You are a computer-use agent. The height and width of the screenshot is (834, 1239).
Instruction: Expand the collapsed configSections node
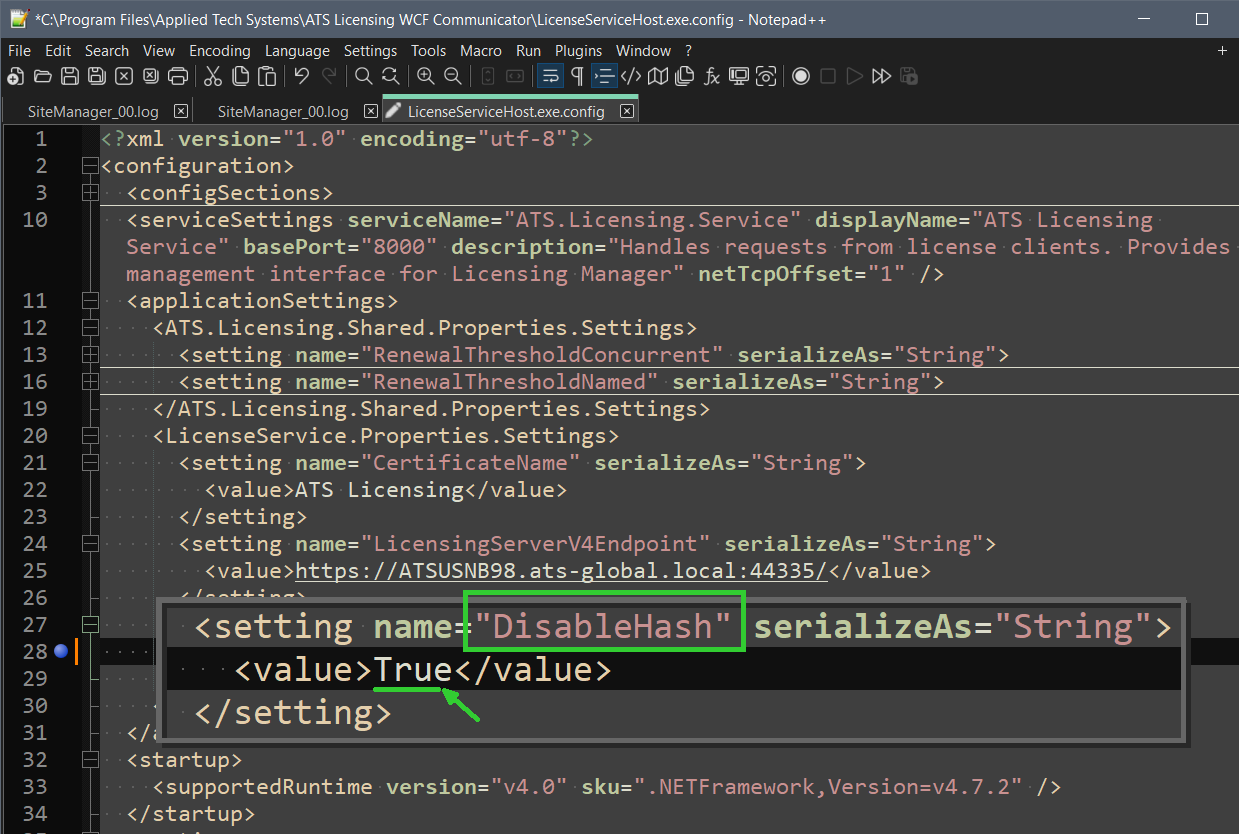(x=90, y=193)
